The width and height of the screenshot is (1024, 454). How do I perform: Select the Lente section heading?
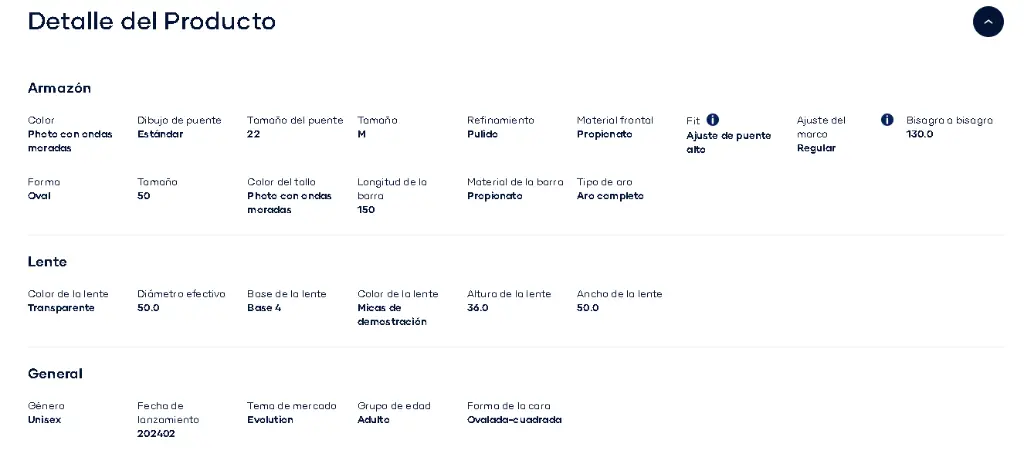click(47, 261)
